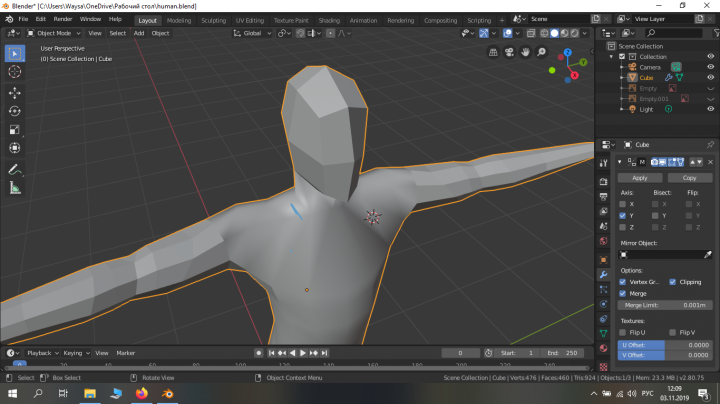720x404 pixels.
Task: Open the Global transform orientation dropdown
Action: tap(252, 33)
